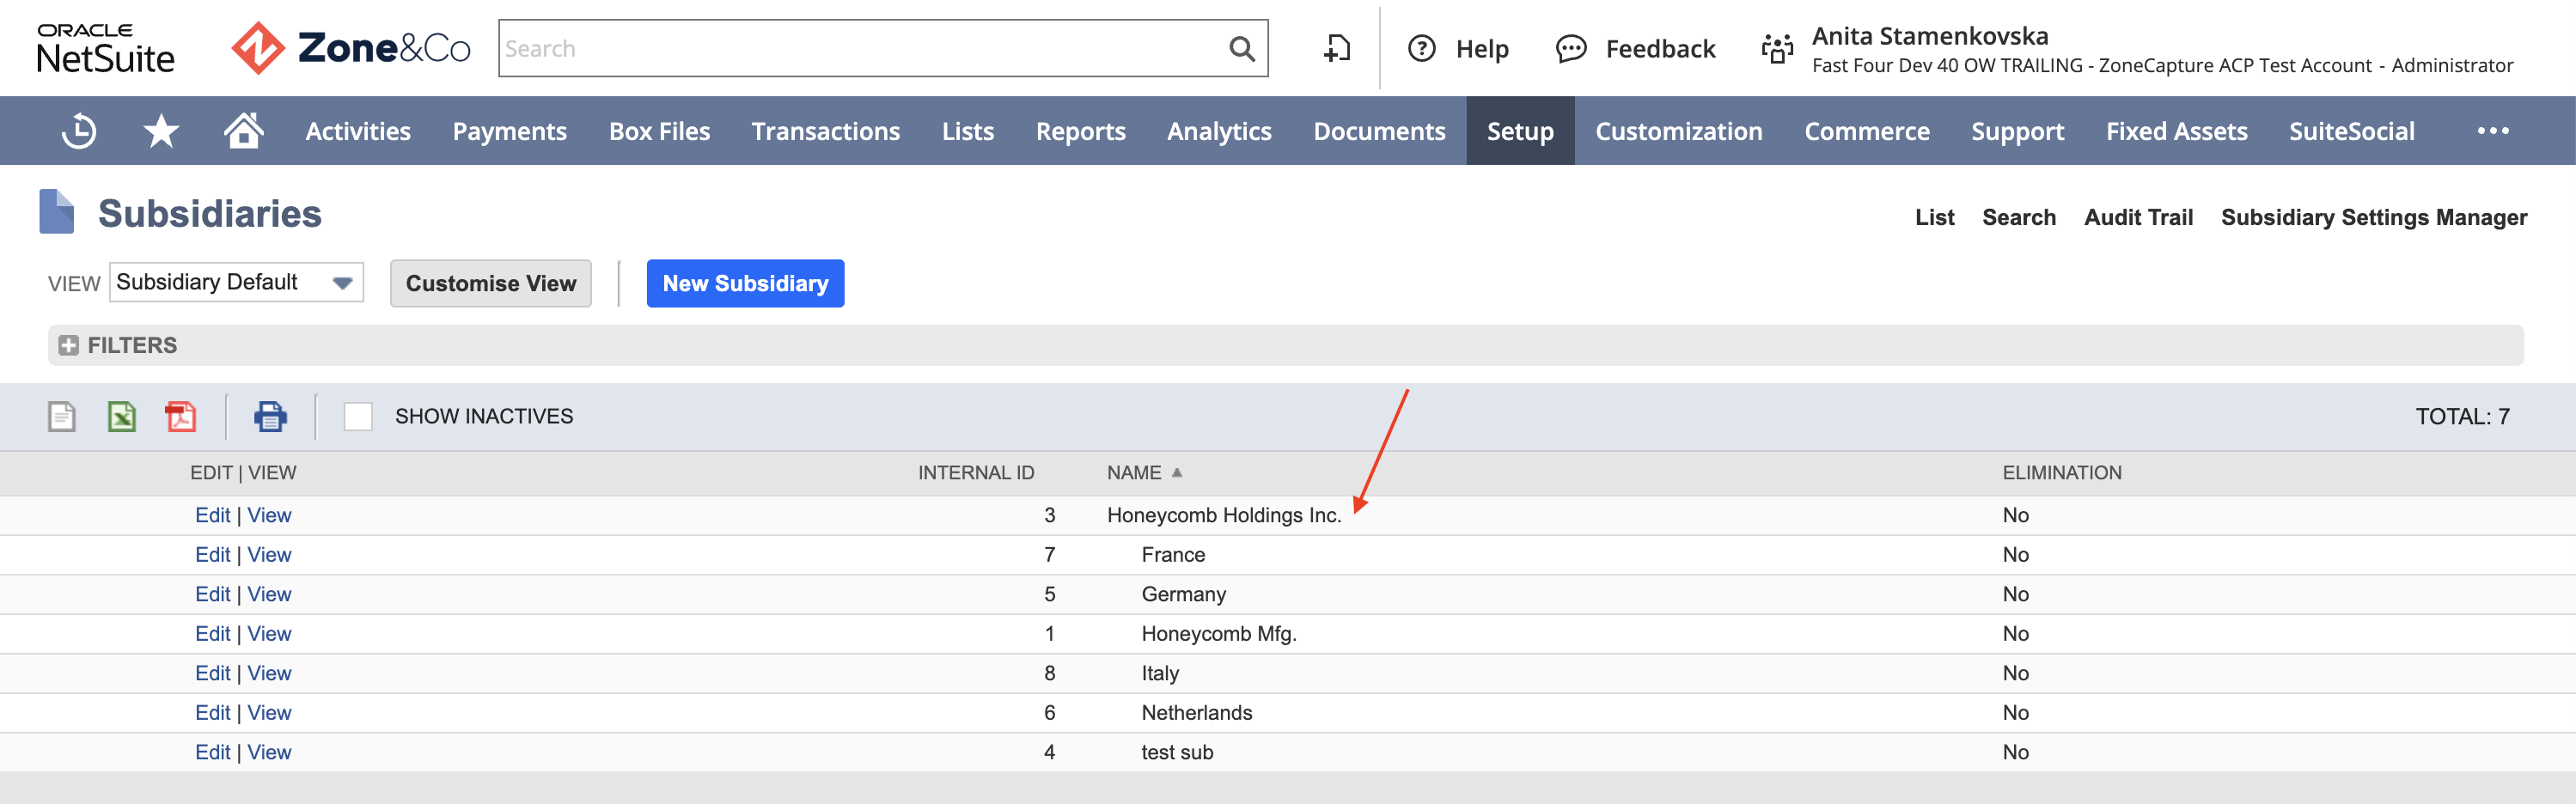Click the search magnifier icon
Screen dimensions: 2576x804
click(1241, 48)
